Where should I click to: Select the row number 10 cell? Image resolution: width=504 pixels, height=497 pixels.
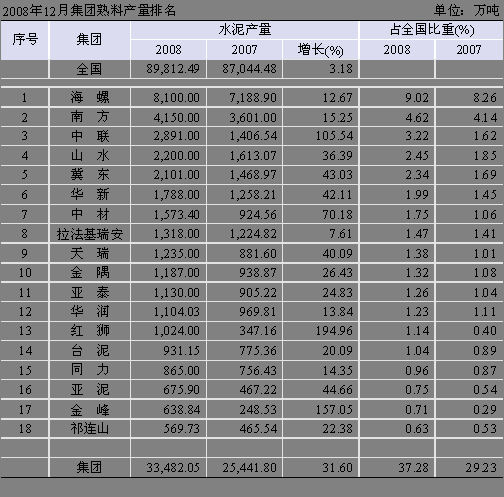[x=24, y=273]
